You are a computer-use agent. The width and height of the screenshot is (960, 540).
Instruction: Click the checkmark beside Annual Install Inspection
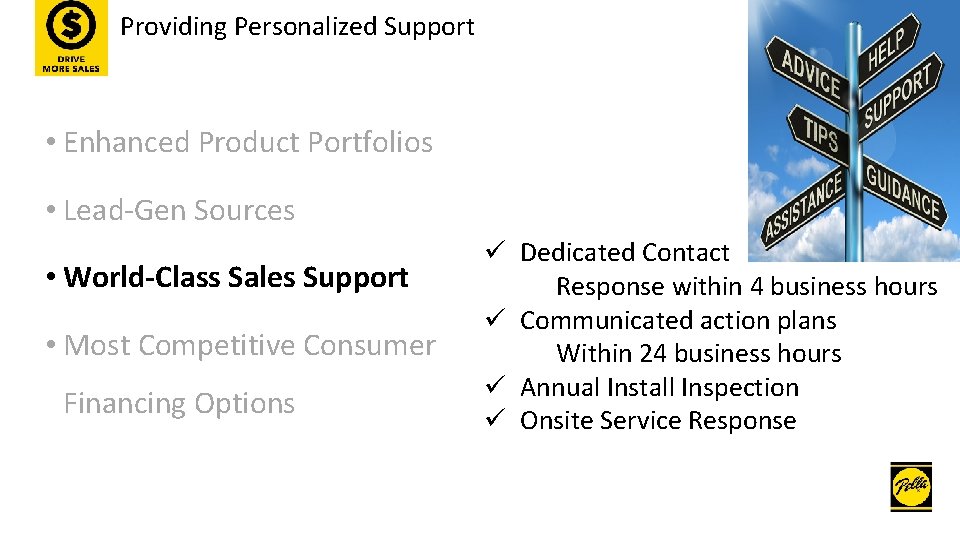(501, 387)
